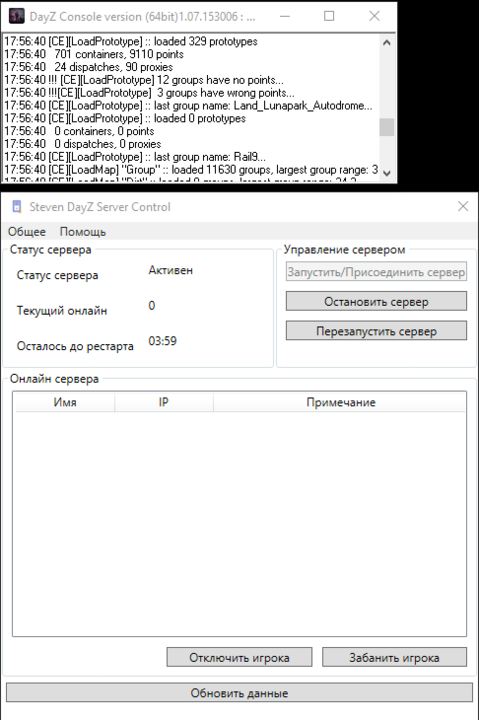Click the log line '3 groups have wrong points'

[x=149, y=93]
